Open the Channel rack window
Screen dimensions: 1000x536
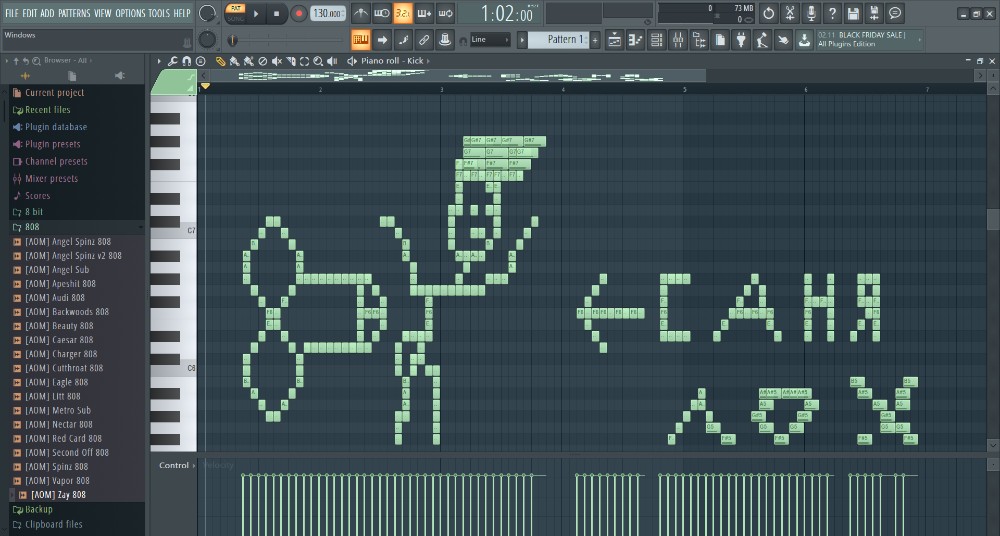click(656, 40)
